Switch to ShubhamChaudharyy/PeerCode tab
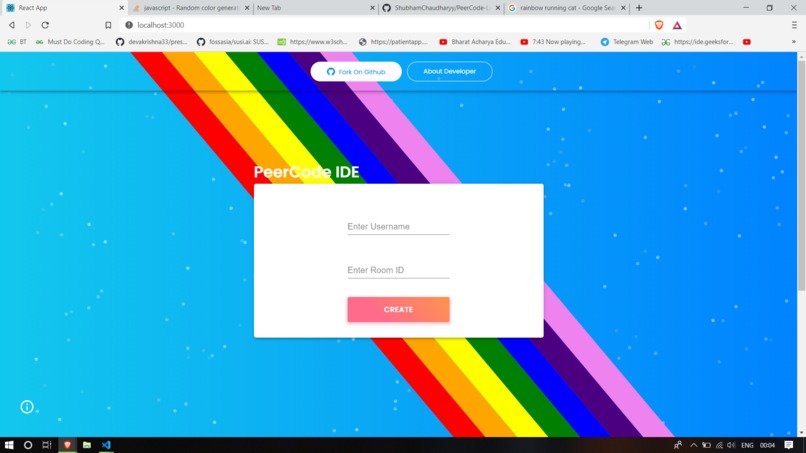This screenshot has height=453, width=806. tap(441, 8)
